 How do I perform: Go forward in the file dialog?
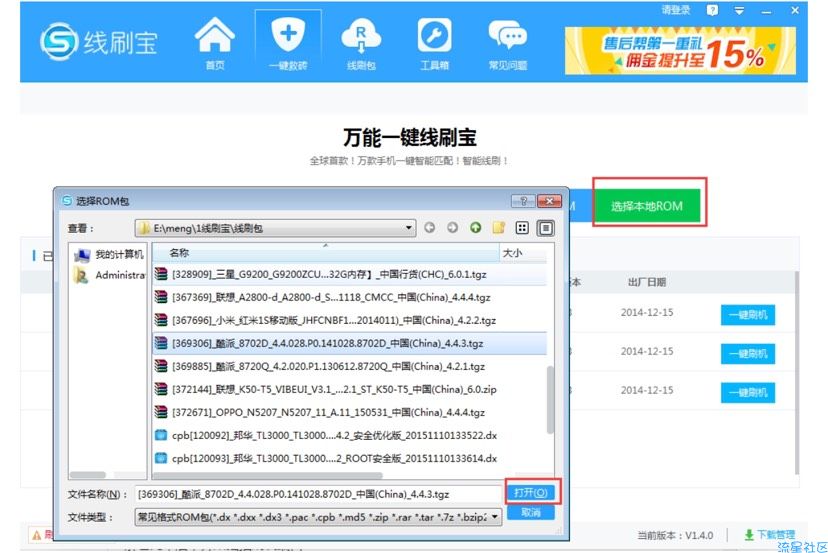pos(453,228)
